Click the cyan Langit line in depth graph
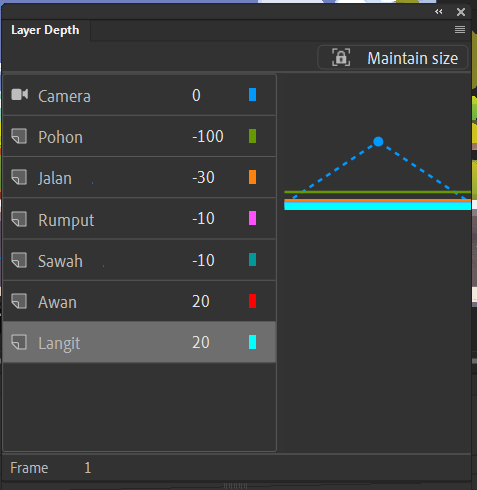 coord(377,206)
